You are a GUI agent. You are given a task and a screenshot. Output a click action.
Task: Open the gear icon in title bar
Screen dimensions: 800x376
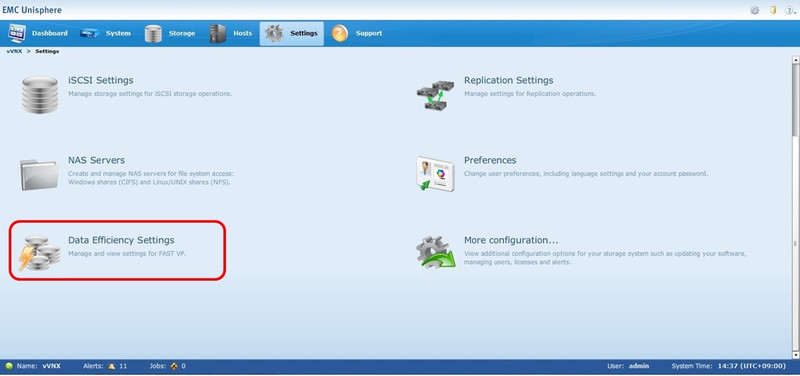[755, 10]
